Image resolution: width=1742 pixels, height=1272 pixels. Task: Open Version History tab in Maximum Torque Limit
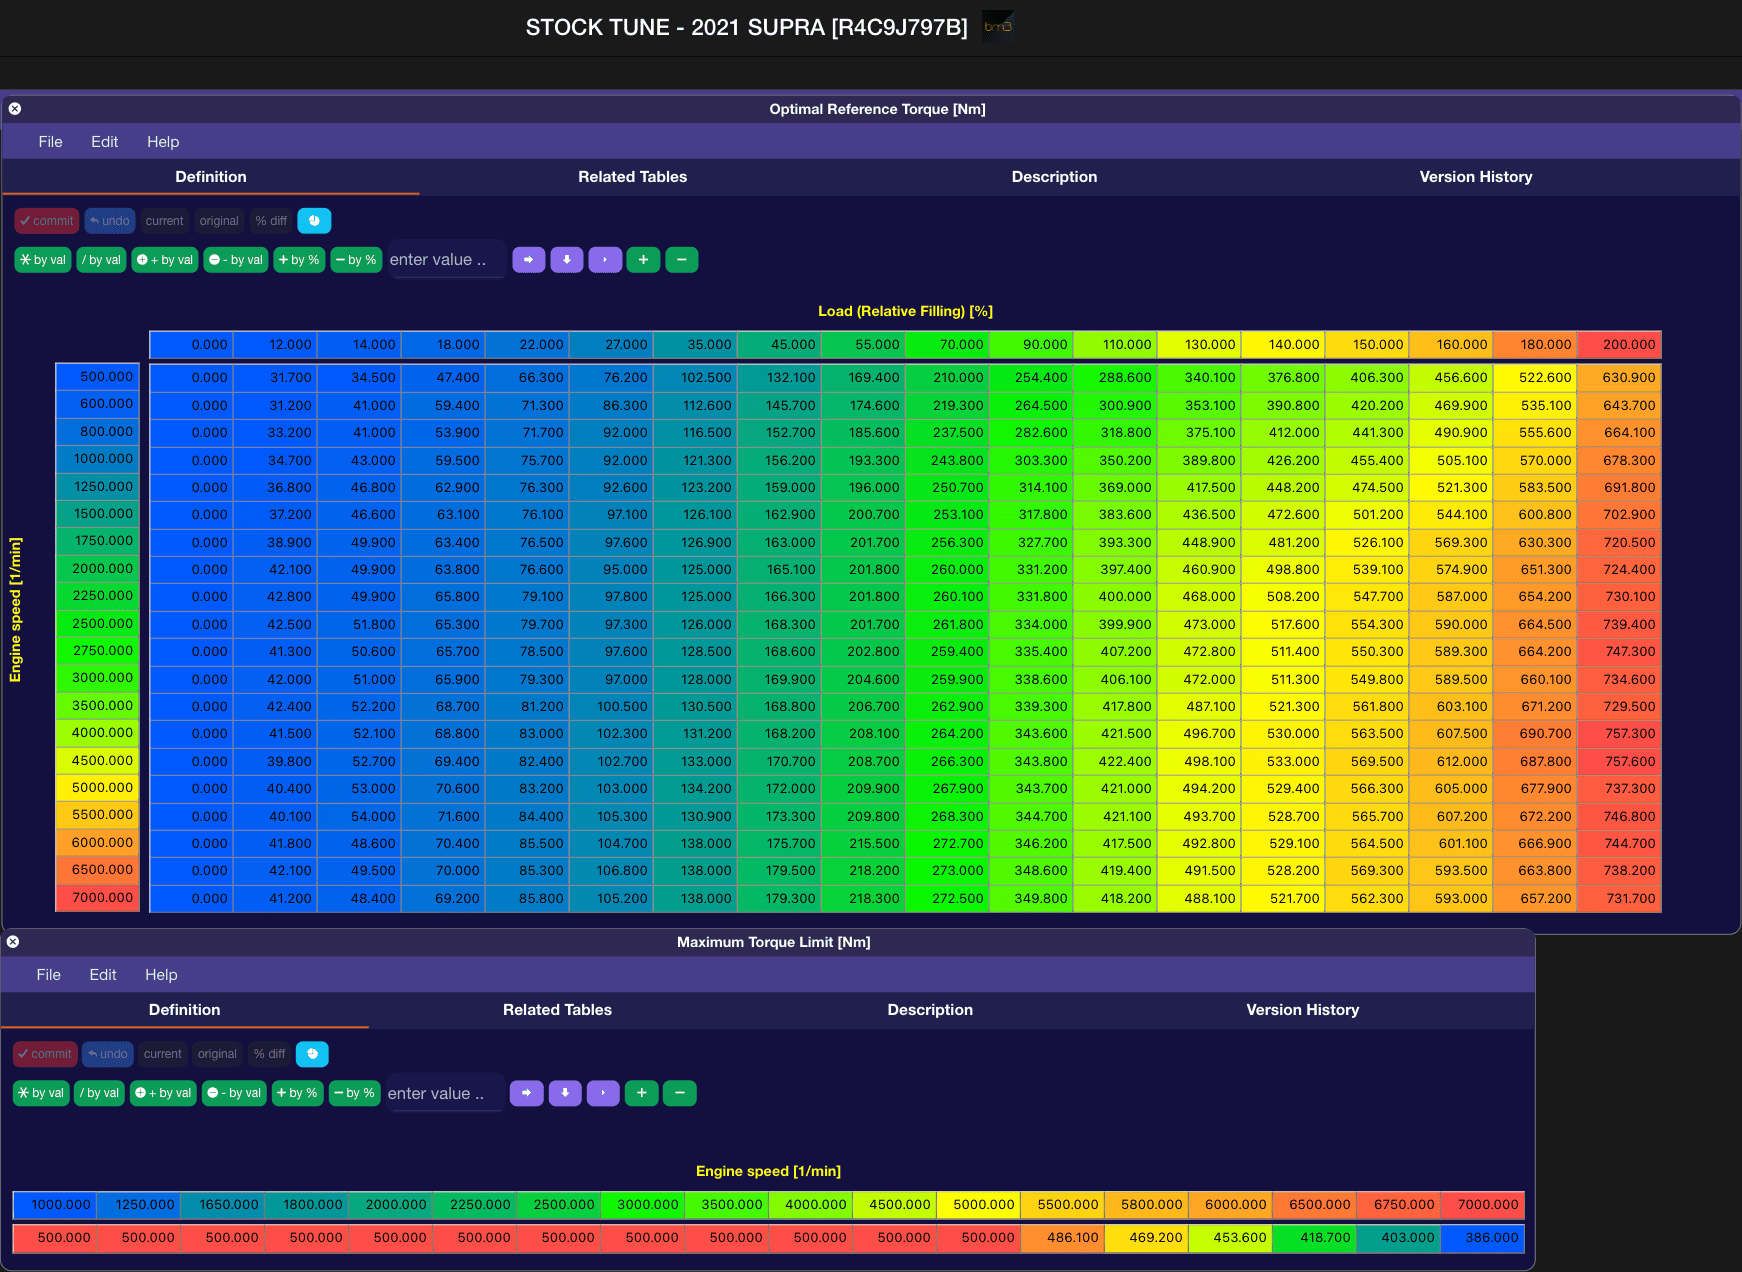click(1302, 1010)
